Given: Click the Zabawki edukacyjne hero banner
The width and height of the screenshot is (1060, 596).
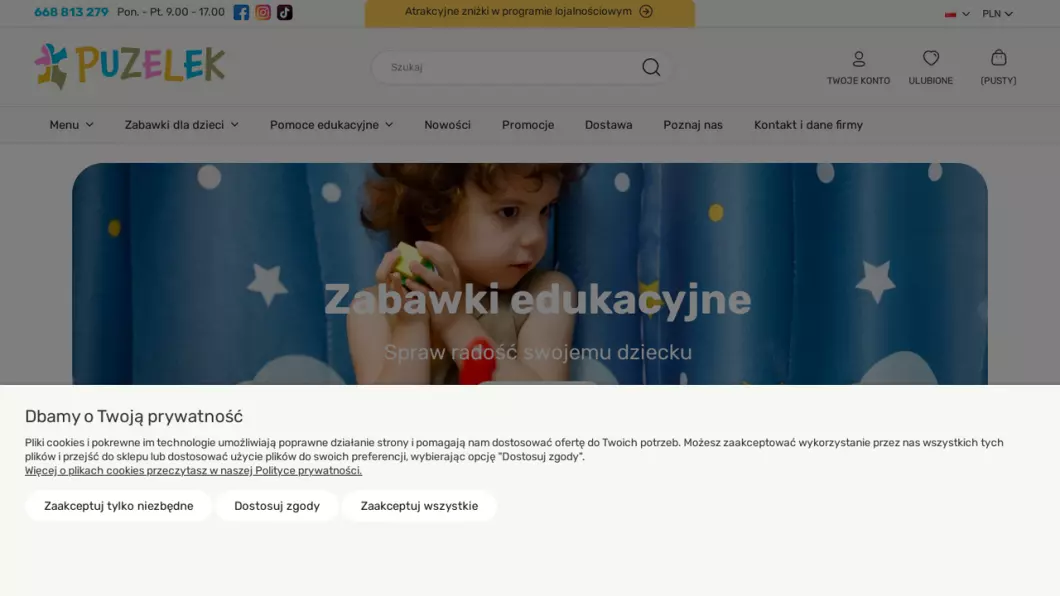Looking at the screenshot, I should point(530,274).
